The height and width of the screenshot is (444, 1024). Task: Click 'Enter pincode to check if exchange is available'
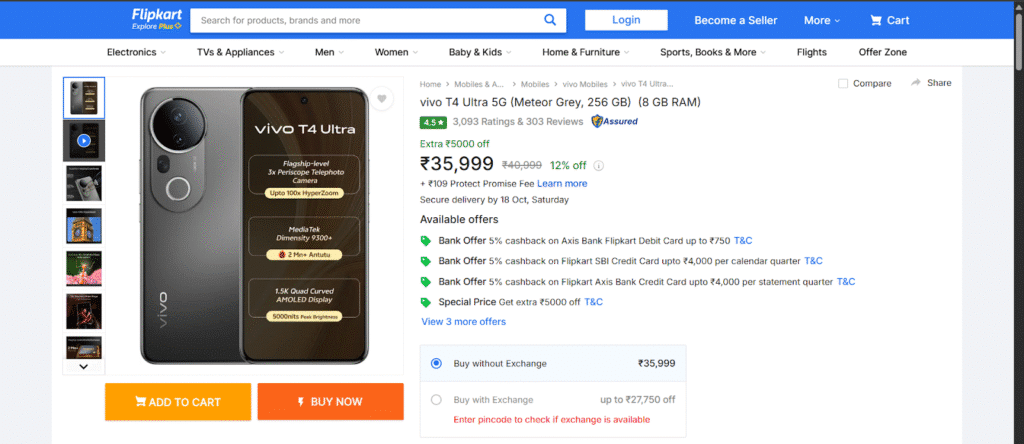coord(552,419)
